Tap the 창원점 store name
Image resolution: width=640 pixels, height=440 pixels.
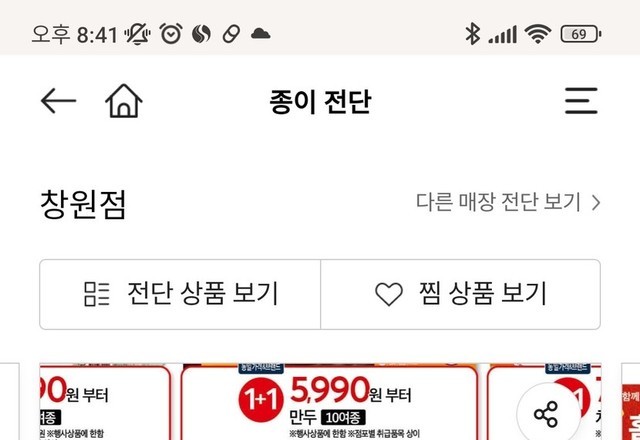point(83,204)
